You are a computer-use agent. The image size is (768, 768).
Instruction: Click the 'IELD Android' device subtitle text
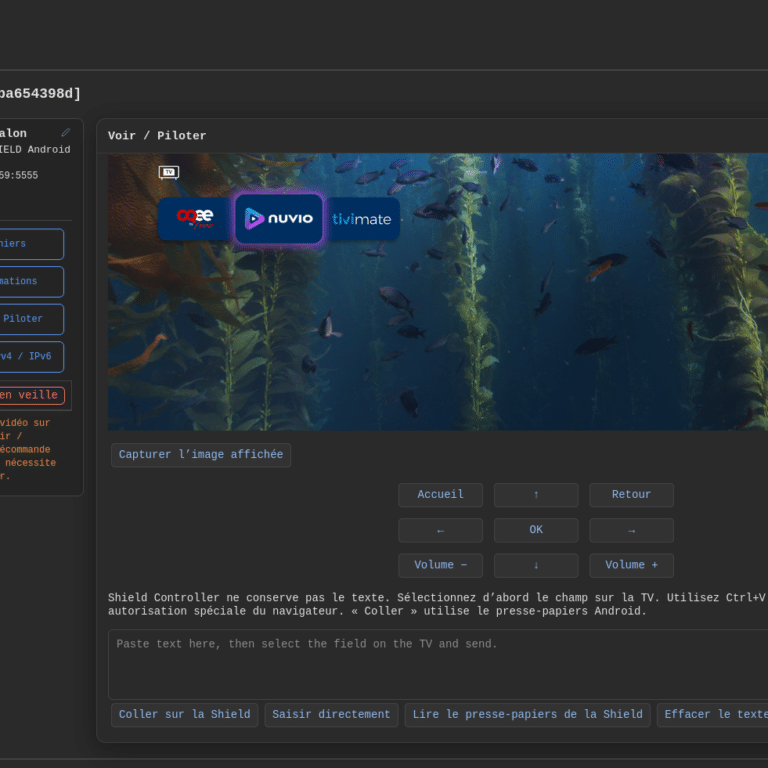click(x=35, y=149)
